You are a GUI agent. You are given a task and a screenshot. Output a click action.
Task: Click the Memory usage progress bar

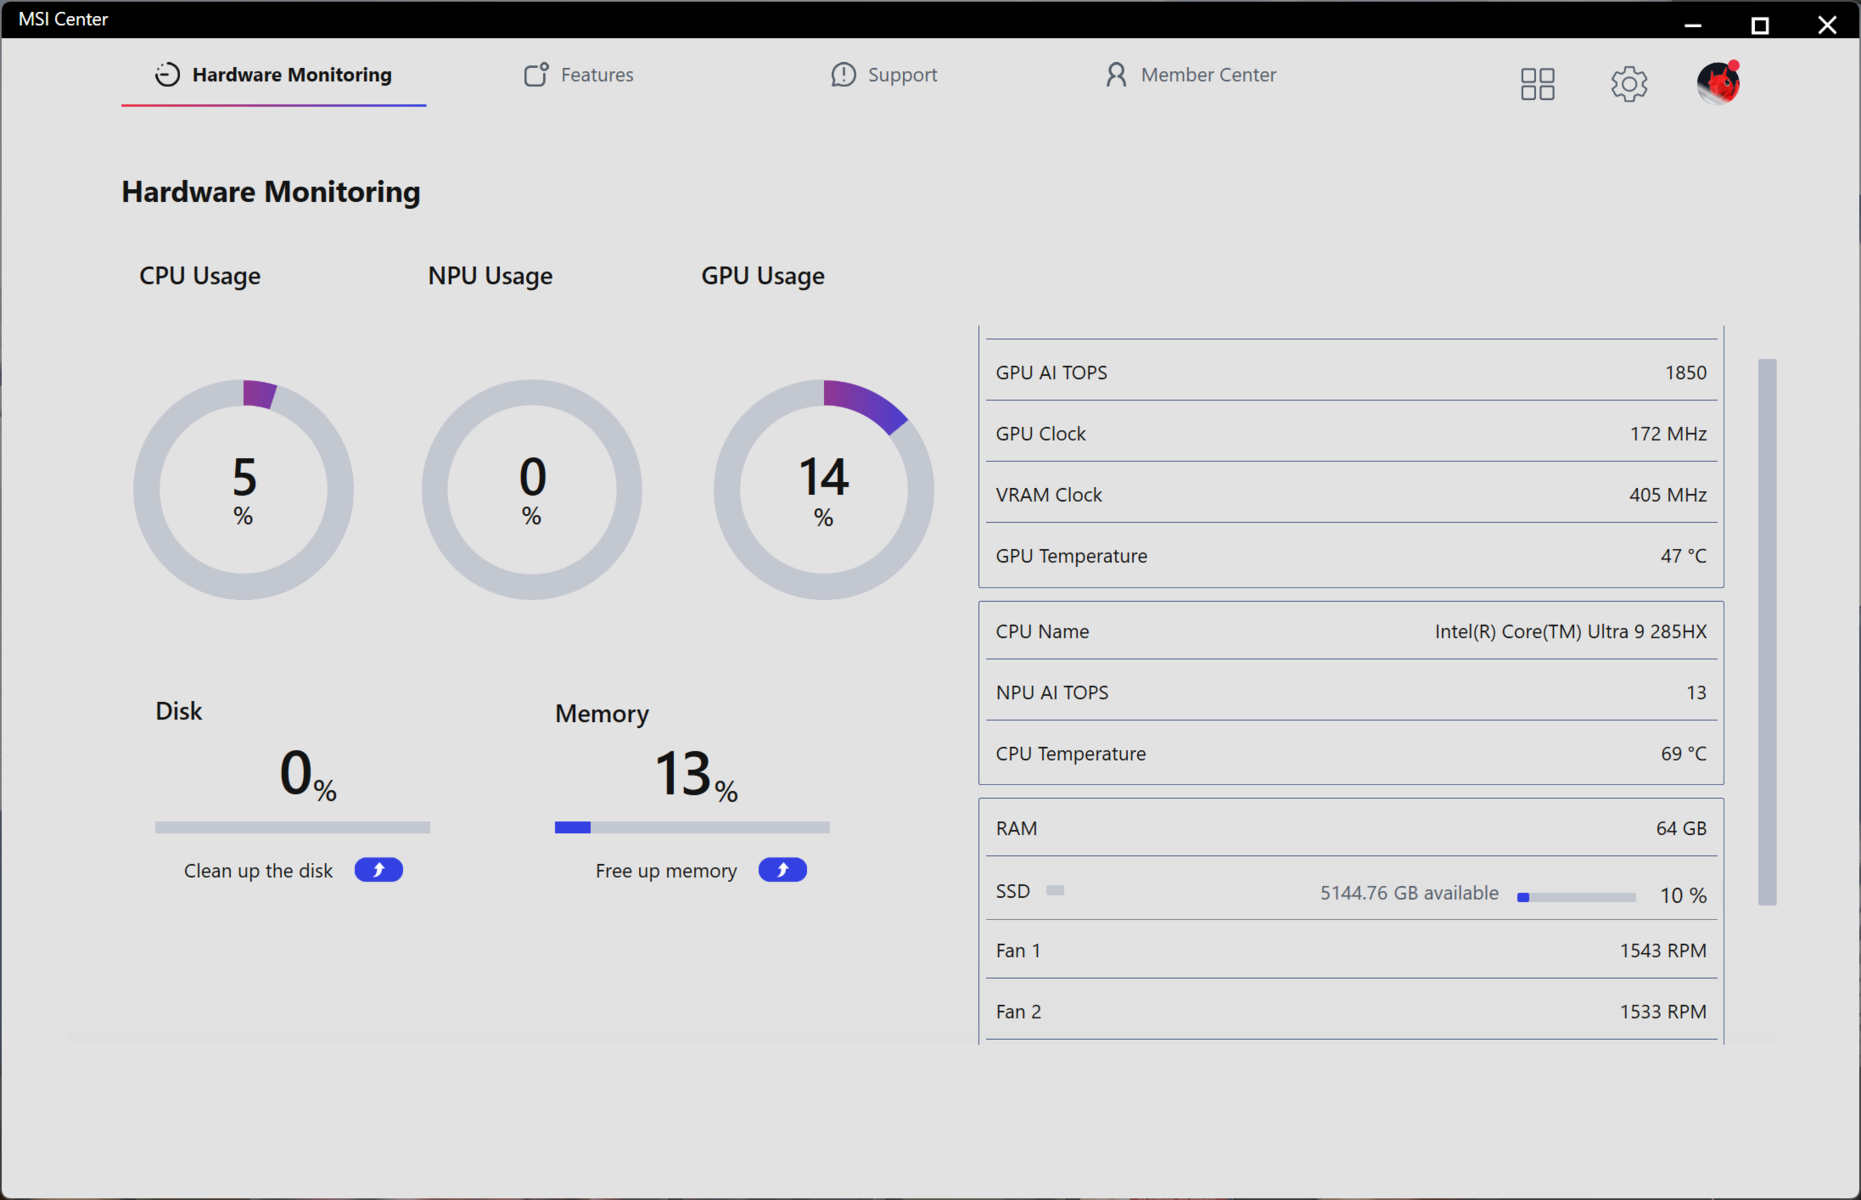[692, 827]
